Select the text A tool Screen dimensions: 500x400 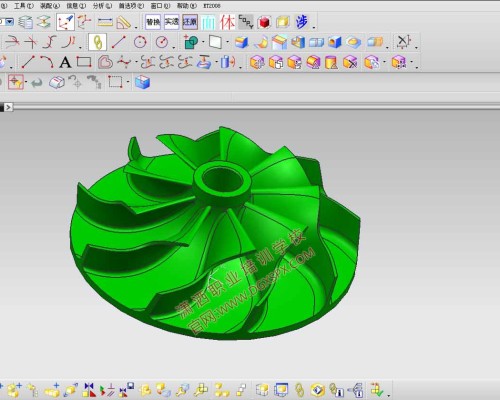click(65, 62)
